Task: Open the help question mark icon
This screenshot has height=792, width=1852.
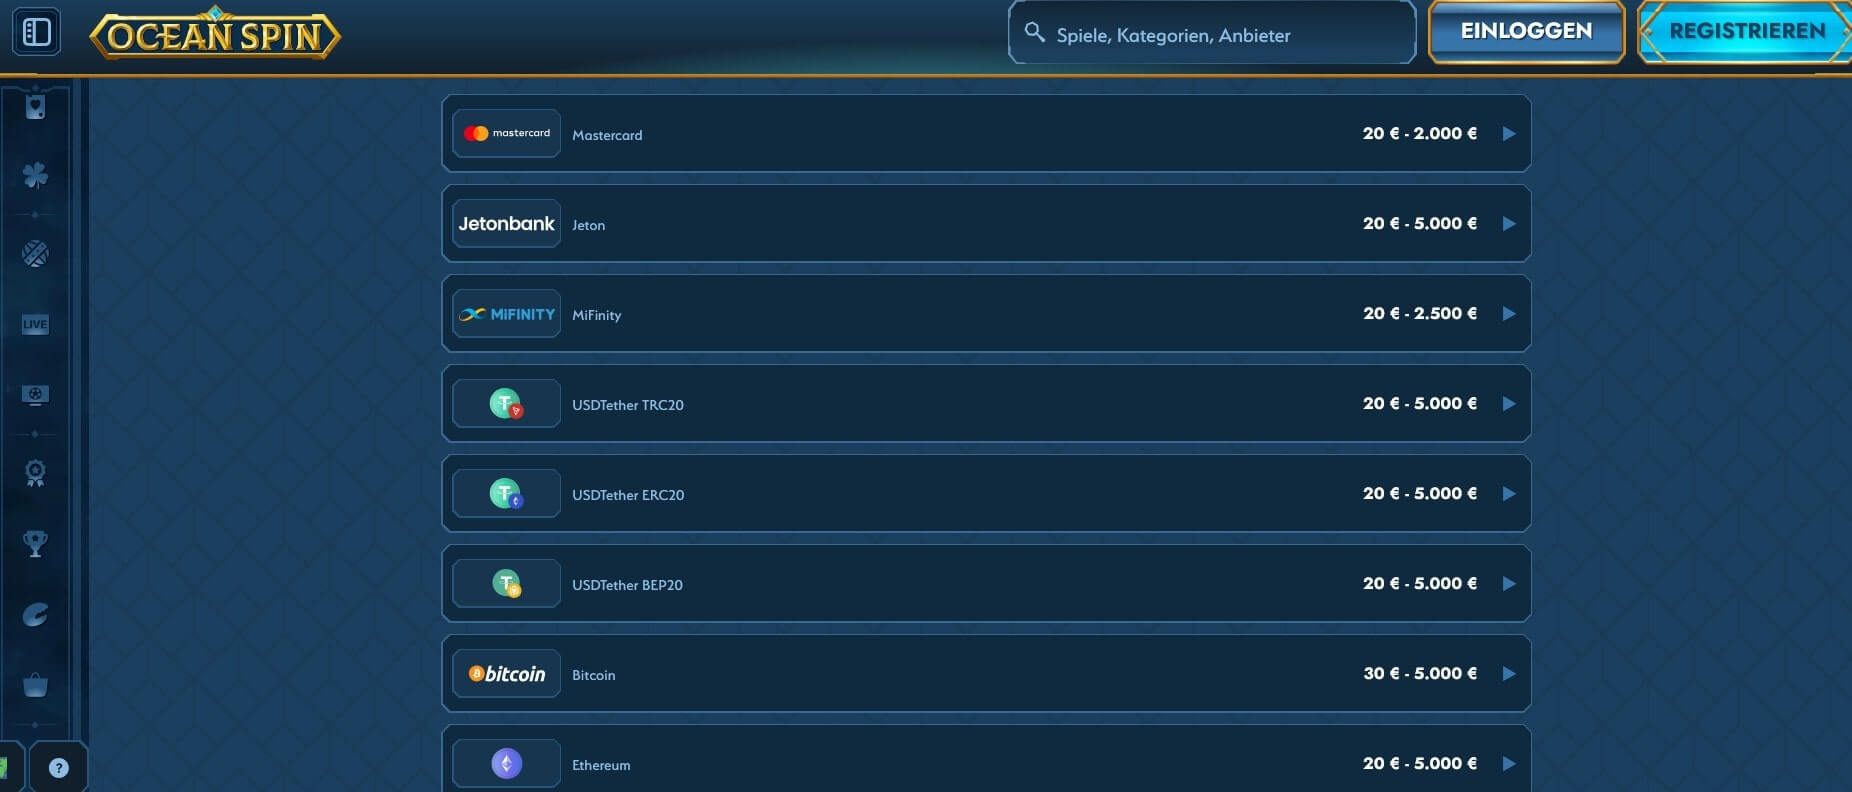Action: point(59,768)
